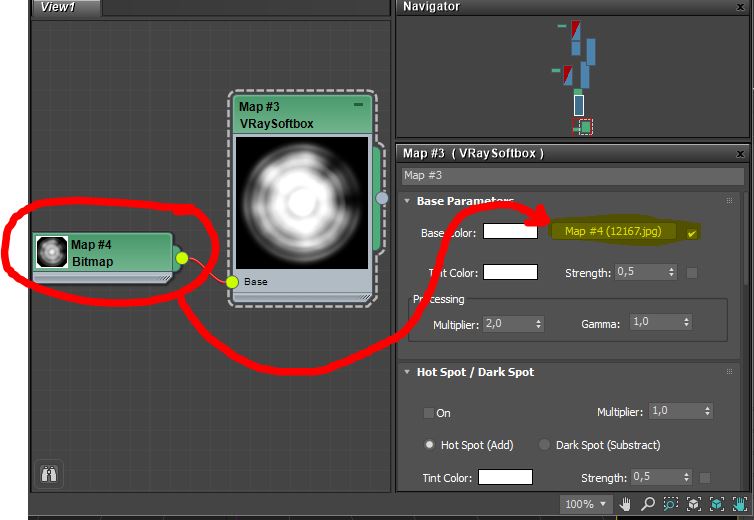Image resolution: width=754 pixels, height=520 pixels.
Task: Collapse the Map #3 node with minus icon
Action: pos(358,104)
